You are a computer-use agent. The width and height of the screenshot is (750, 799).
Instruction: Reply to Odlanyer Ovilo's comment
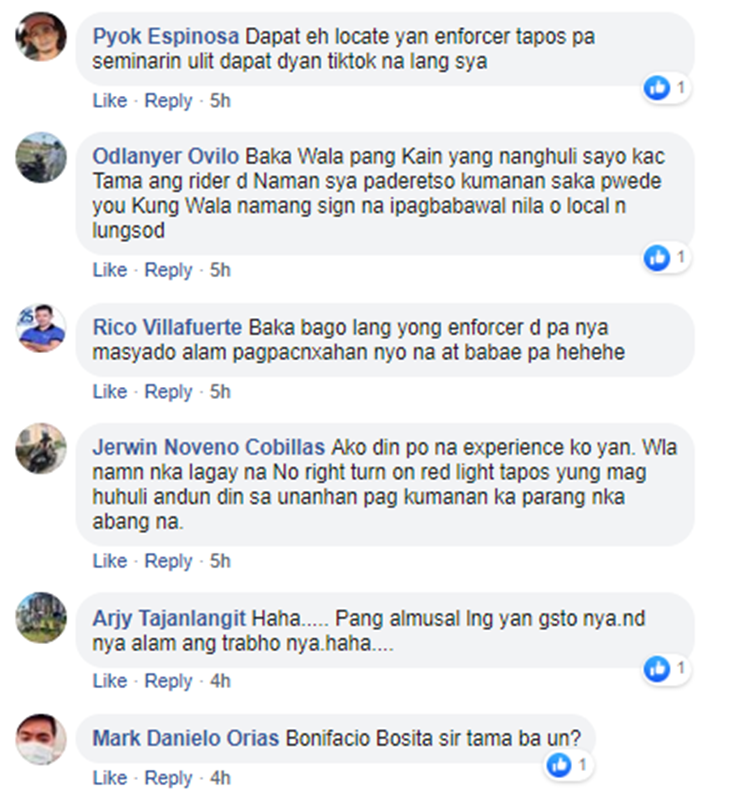pos(168,270)
